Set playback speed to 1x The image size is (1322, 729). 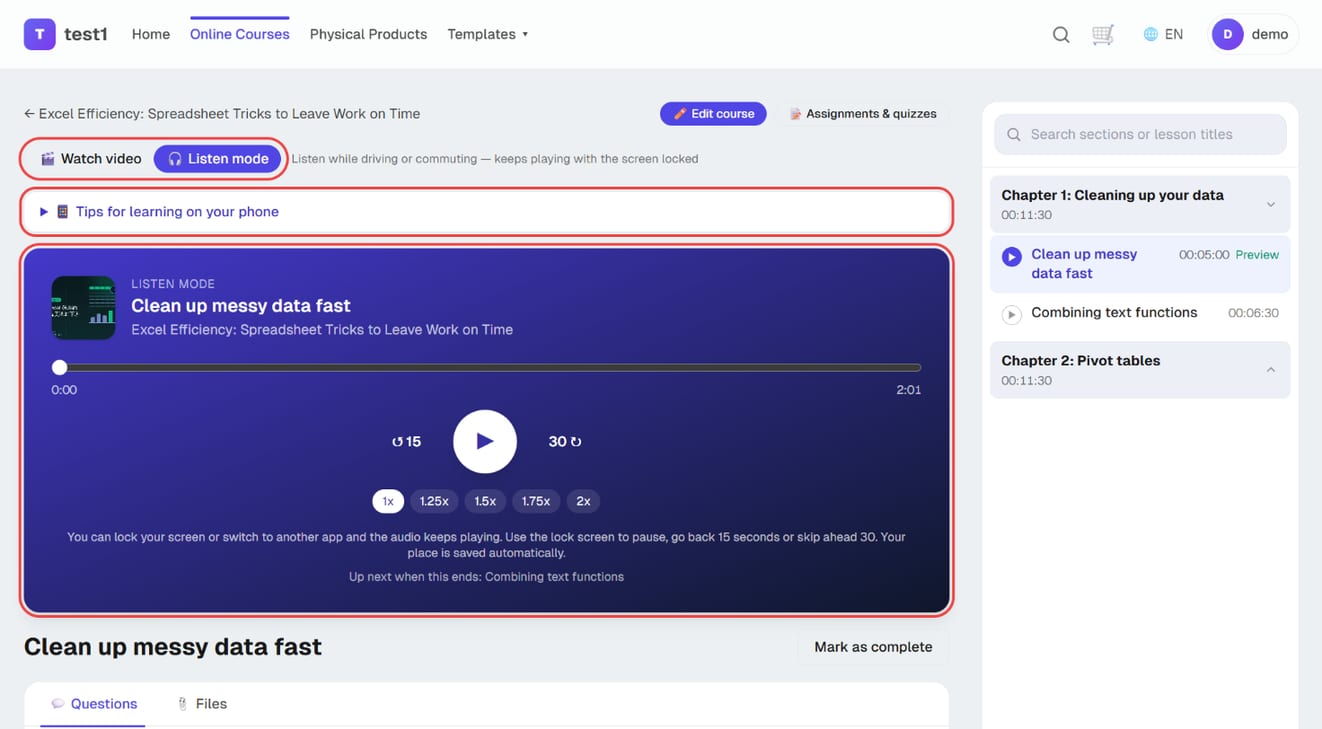388,501
